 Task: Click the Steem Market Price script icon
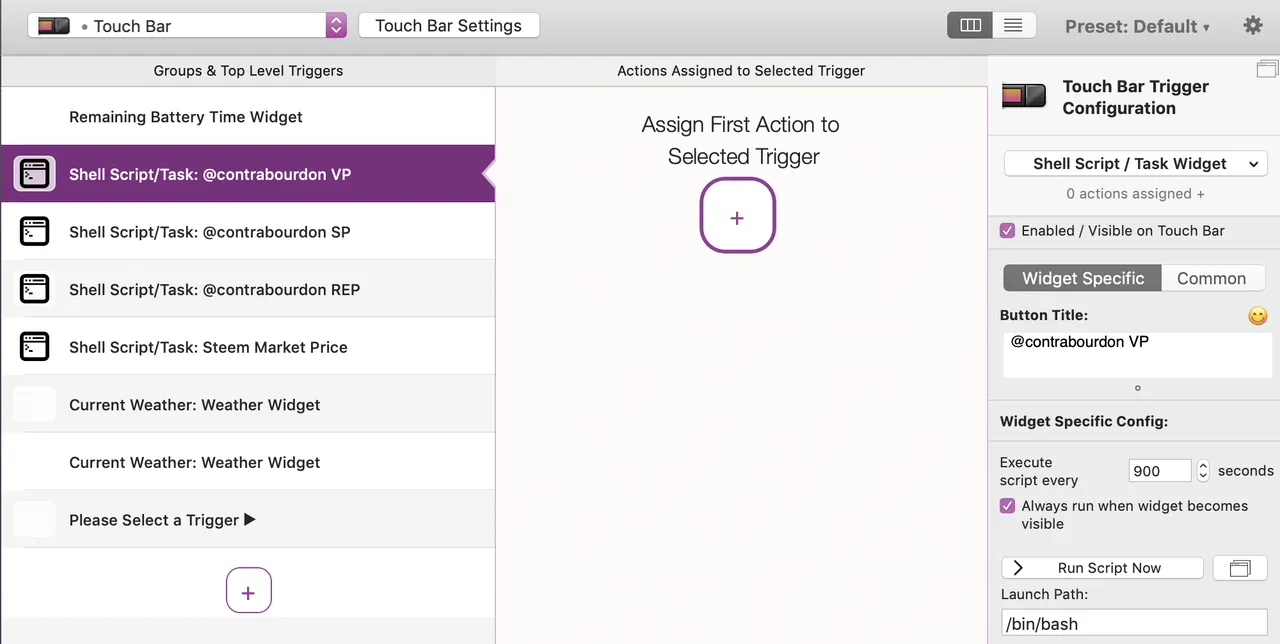point(35,347)
